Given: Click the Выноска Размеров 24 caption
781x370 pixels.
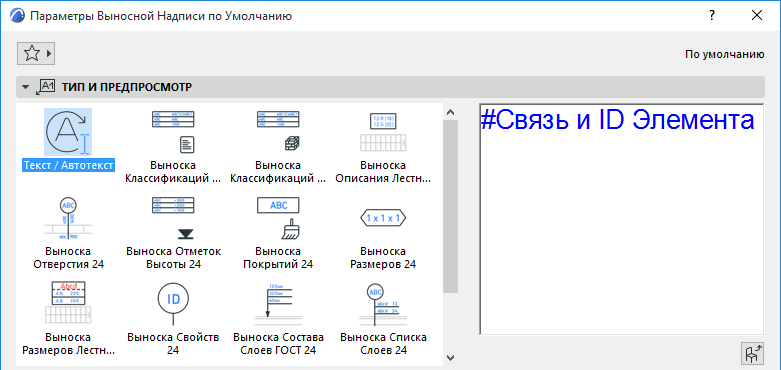Looking at the screenshot, I should 383,257.
